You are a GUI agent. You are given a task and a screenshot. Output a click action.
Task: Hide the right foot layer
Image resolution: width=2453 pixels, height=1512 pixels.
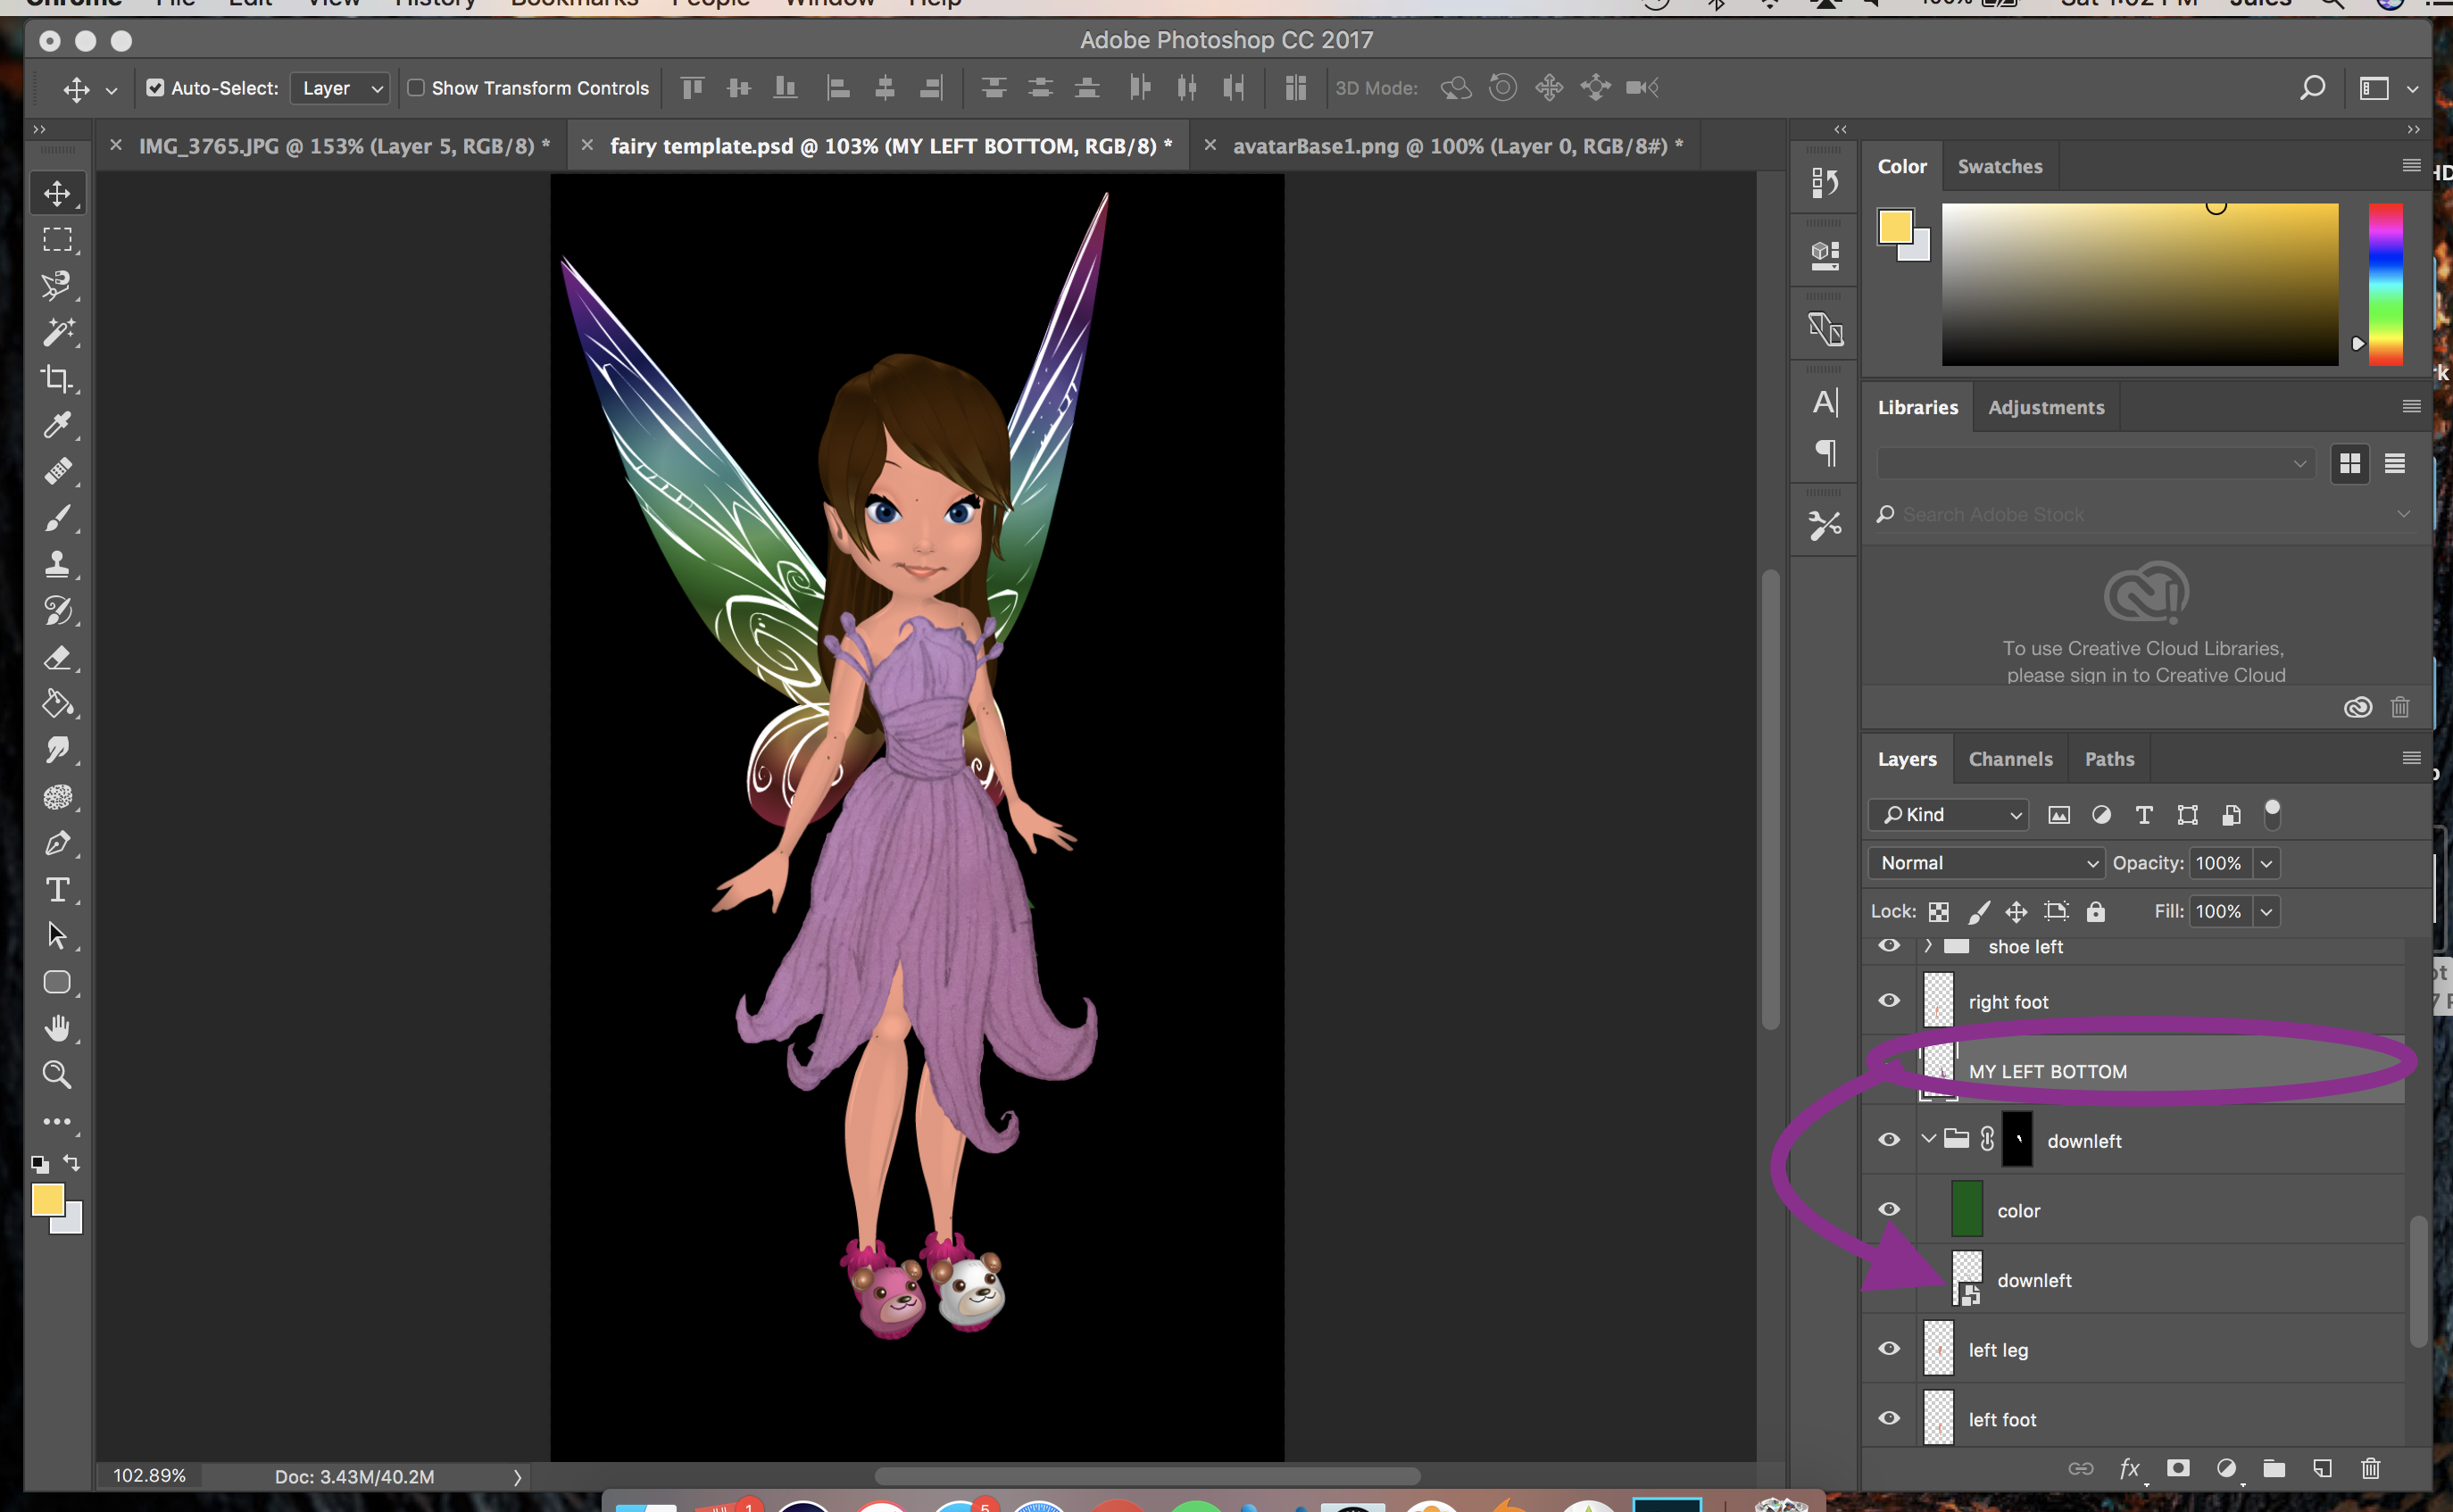tap(1889, 1001)
